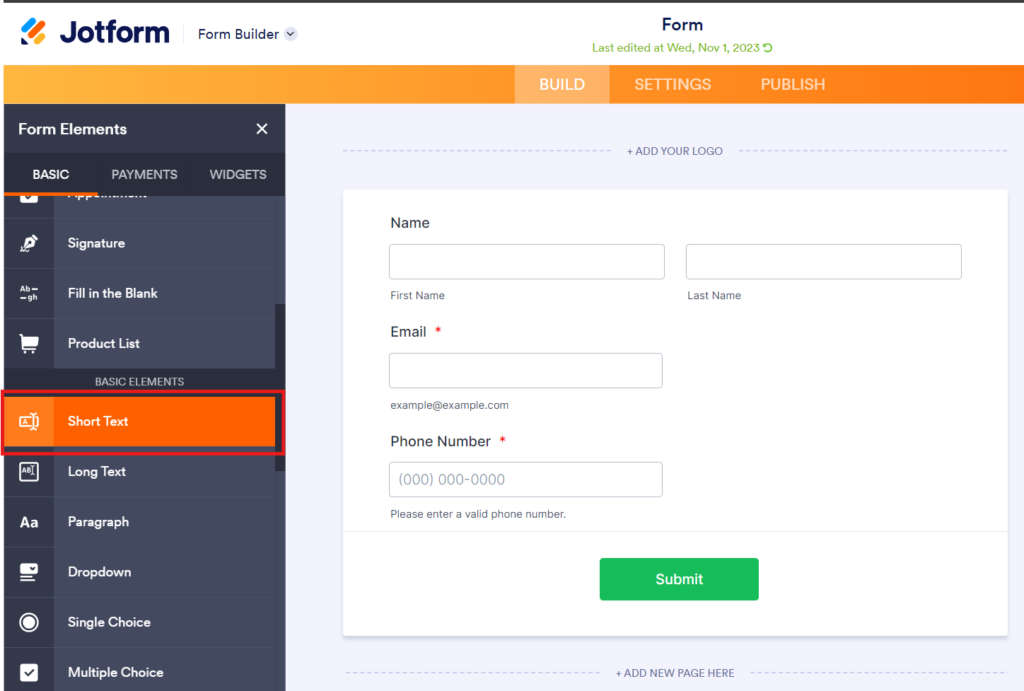Viewport: 1024px width, 691px height.
Task: Click the Long Text icon
Action: pos(29,472)
